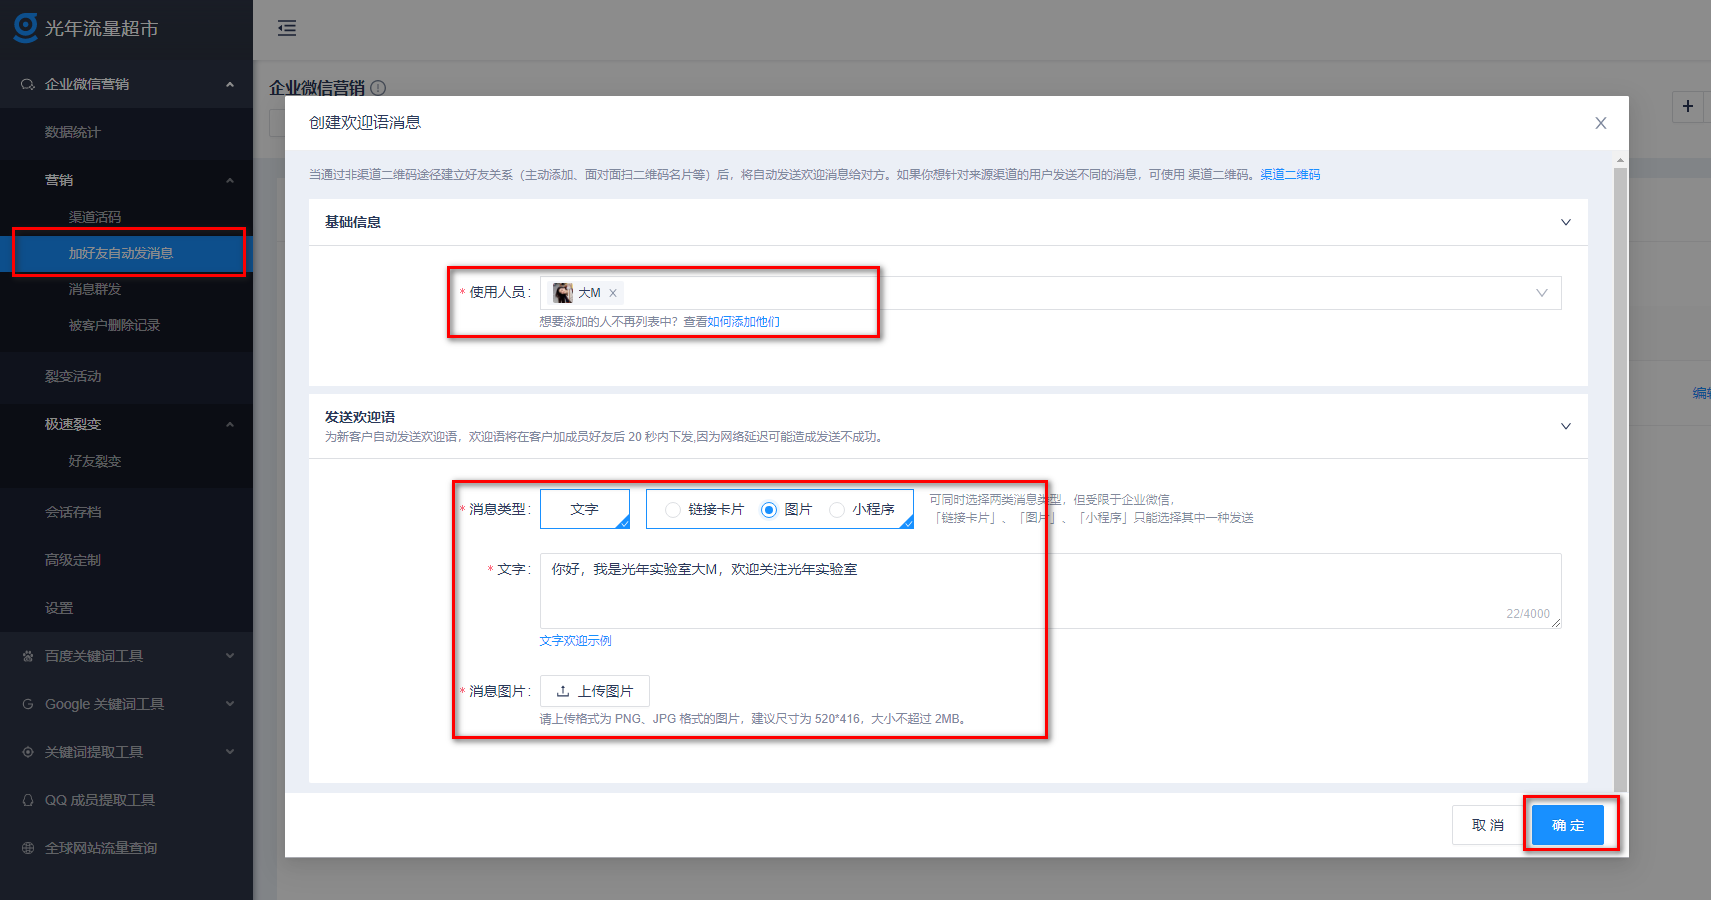Select the 图片 radio button
This screenshot has width=1711, height=900.
pos(769,510)
